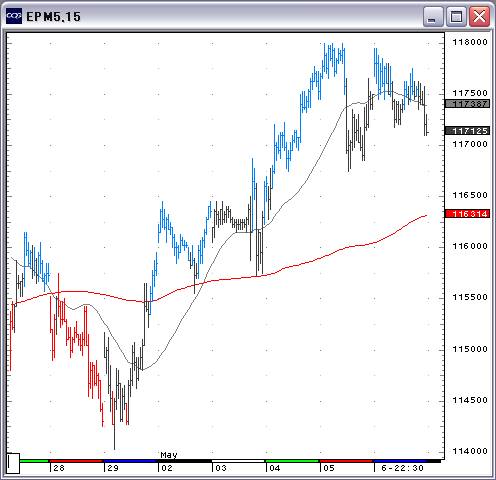Click the 03 date label on time axis

click(x=221, y=468)
